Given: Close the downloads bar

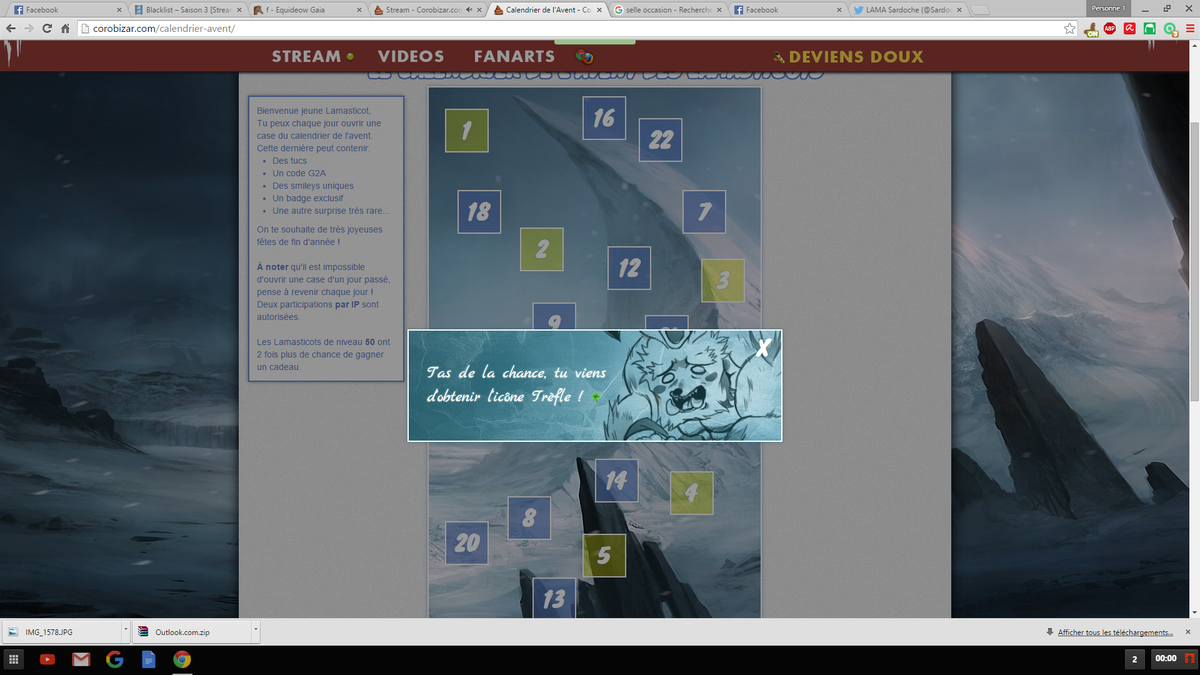Looking at the screenshot, I should click(1189, 632).
